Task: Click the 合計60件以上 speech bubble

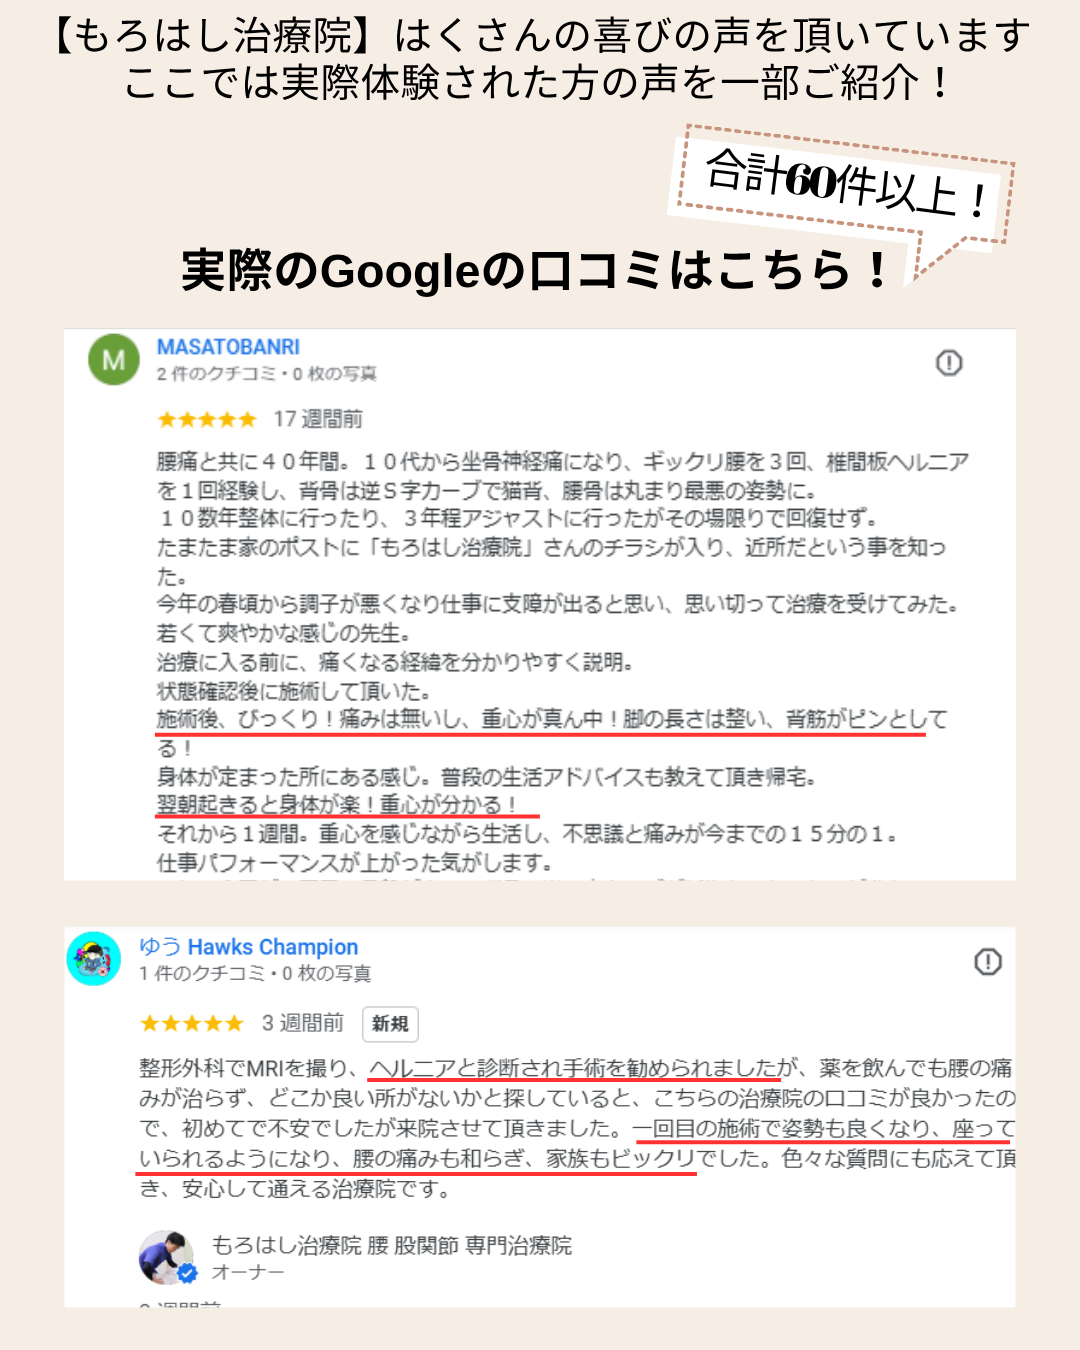Action: (845, 185)
